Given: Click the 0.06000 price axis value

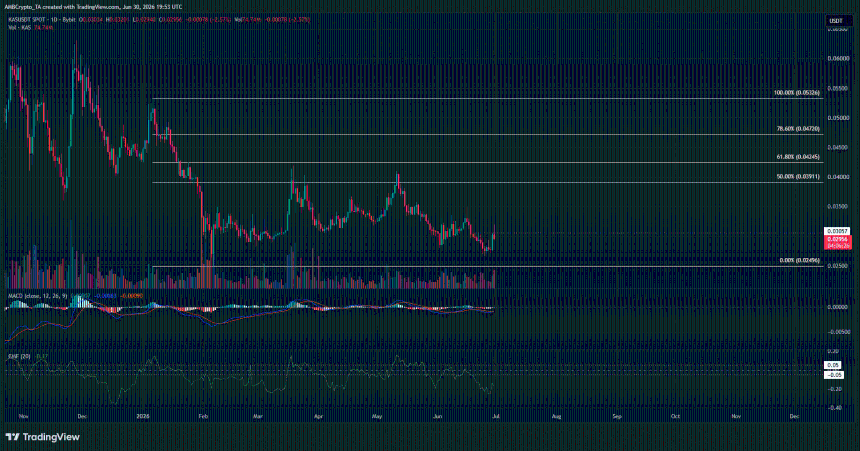Looking at the screenshot, I should tap(838, 58).
